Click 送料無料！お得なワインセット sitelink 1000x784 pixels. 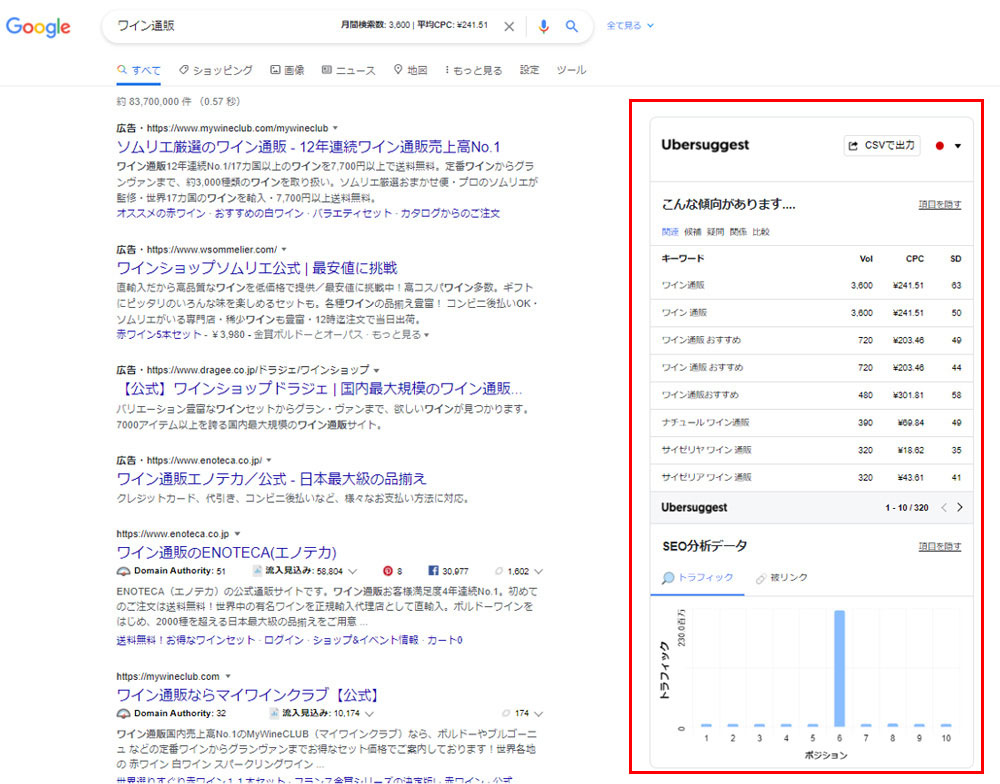(186, 640)
